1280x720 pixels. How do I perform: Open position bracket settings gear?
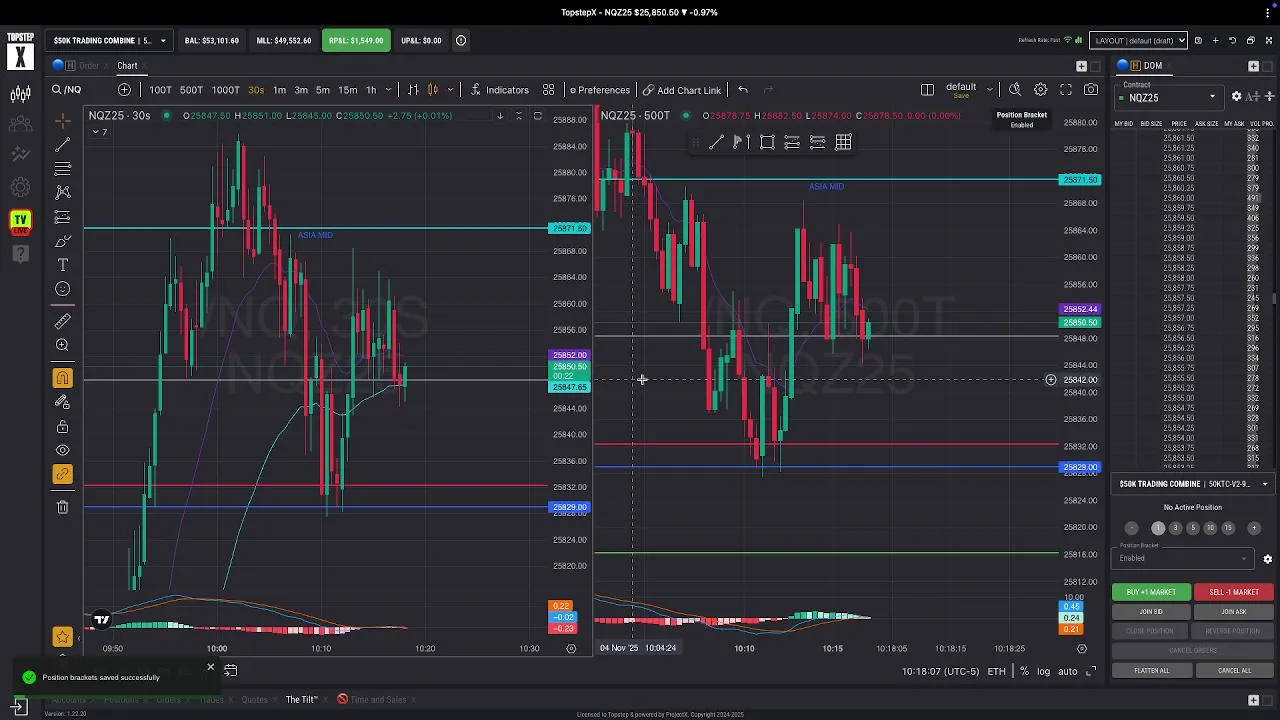[1267, 559]
